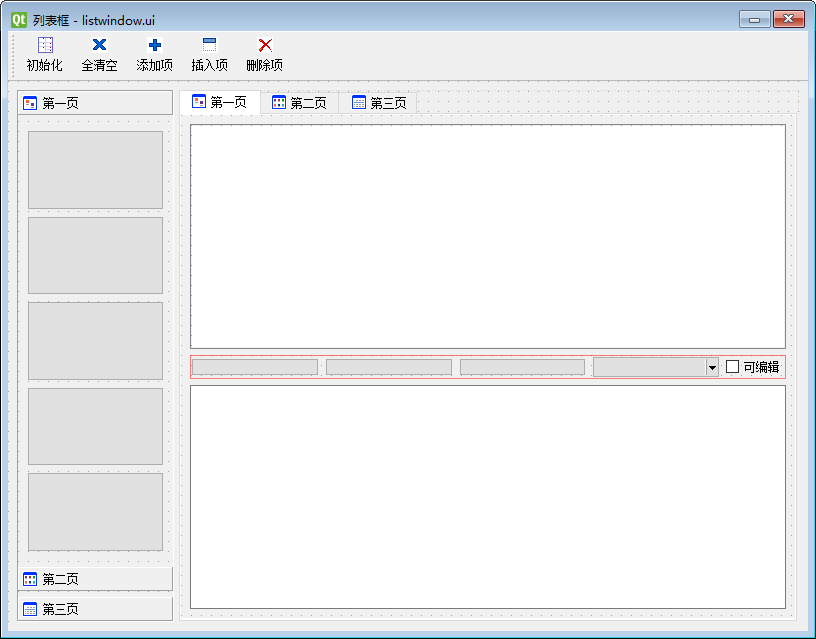
Task: Click the bottom gray button in toolbox
Action: pos(95,512)
